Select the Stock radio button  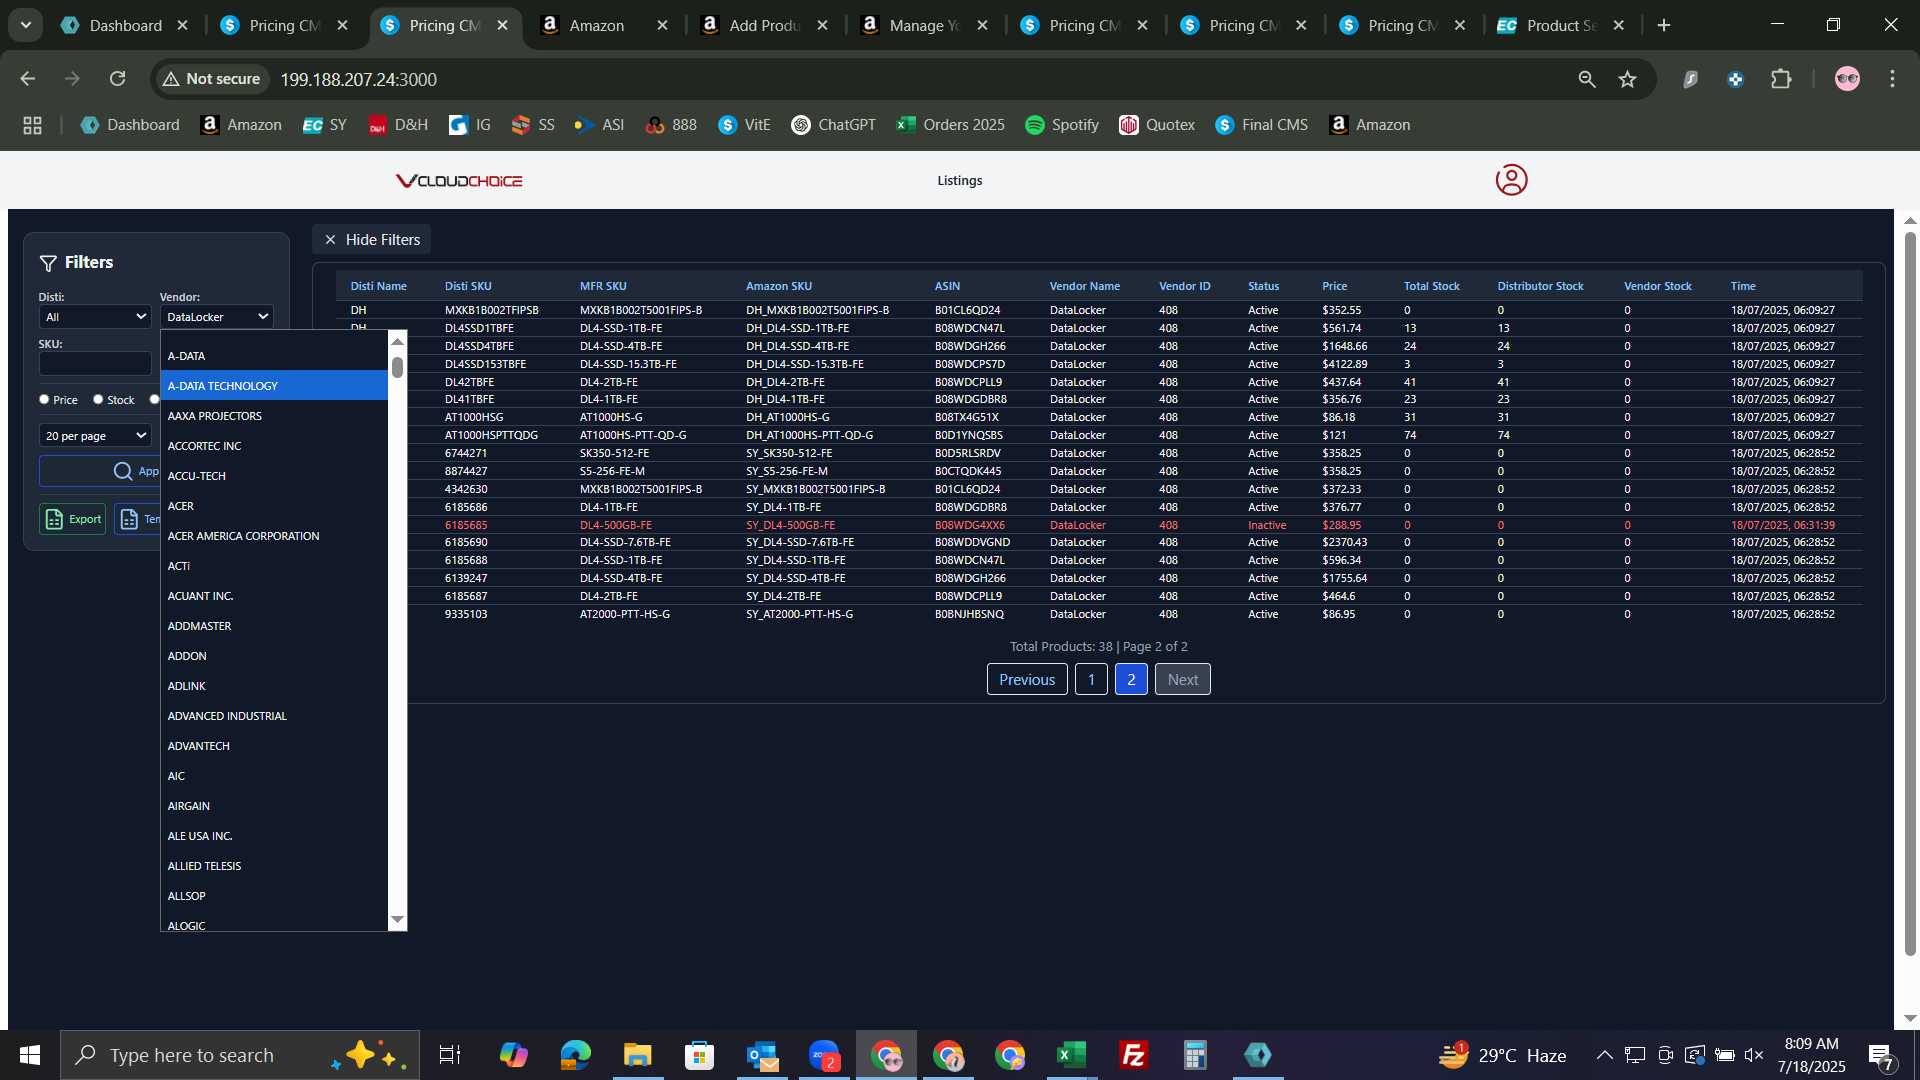[98, 399]
